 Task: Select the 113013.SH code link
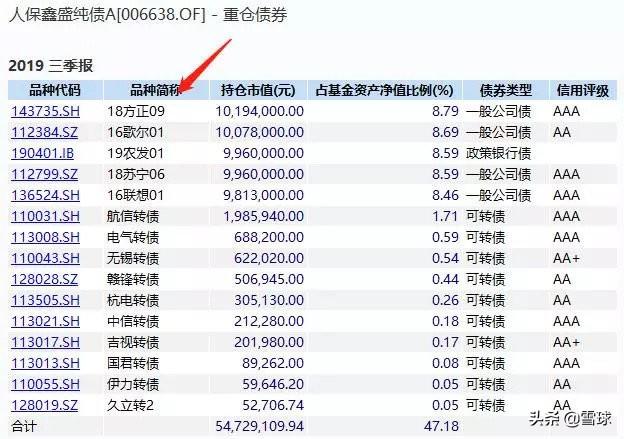[x=45, y=363]
